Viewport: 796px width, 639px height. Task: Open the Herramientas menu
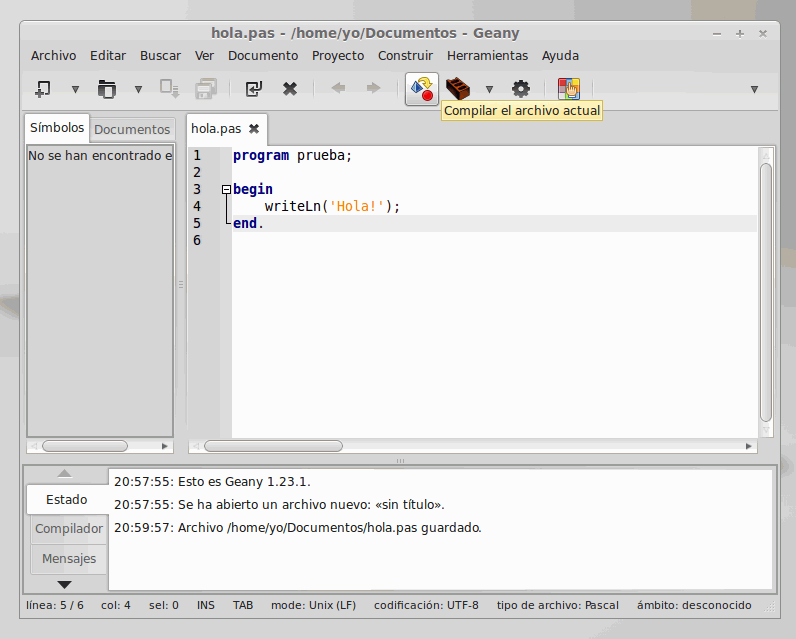487,56
